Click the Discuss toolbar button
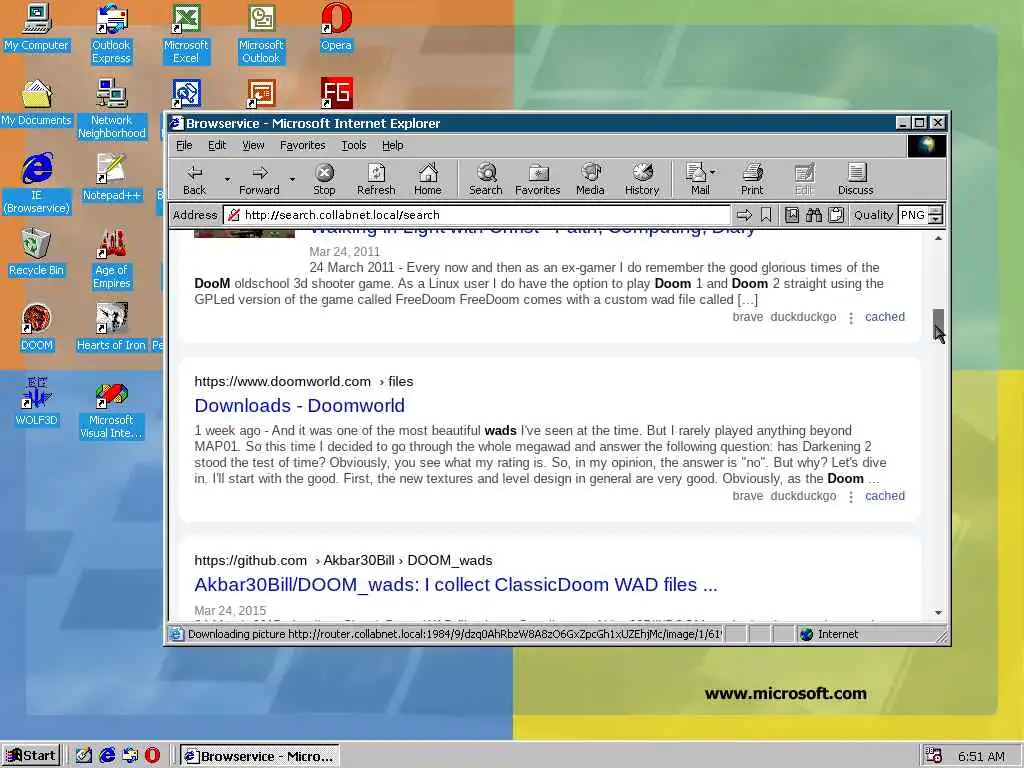 [856, 179]
